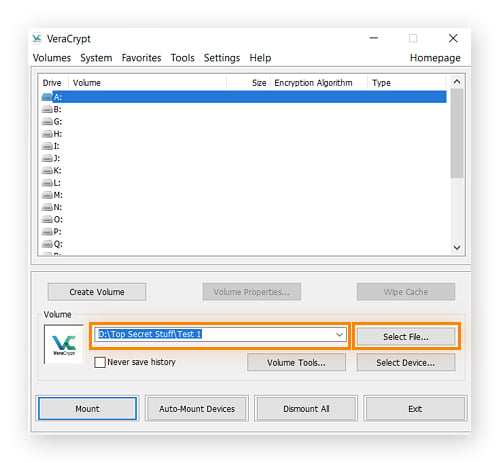Select the Q: drive label
This screenshot has width=499, height=463.
pos(58,244)
